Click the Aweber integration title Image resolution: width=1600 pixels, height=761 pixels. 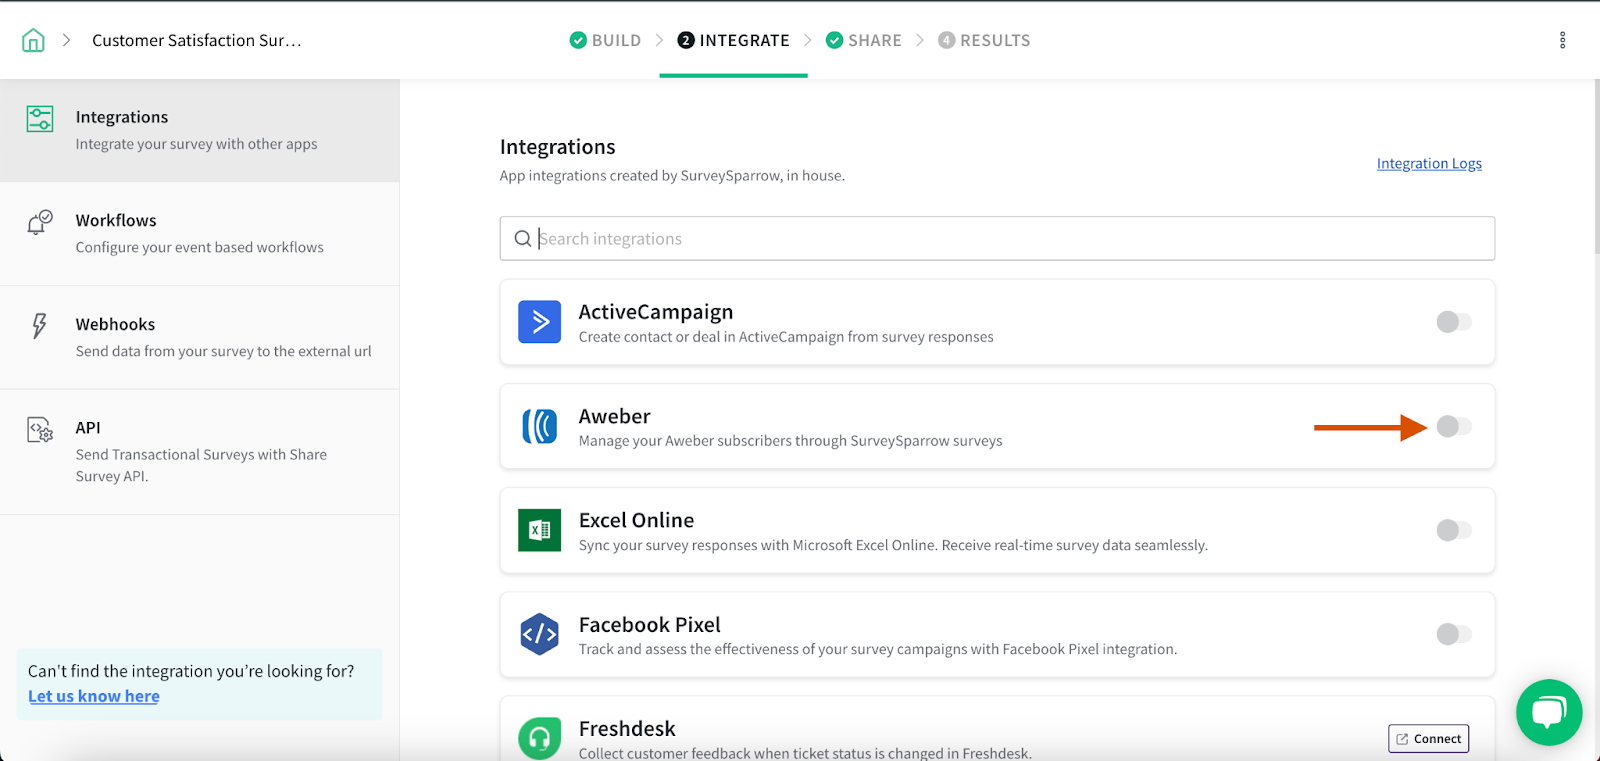point(615,416)
